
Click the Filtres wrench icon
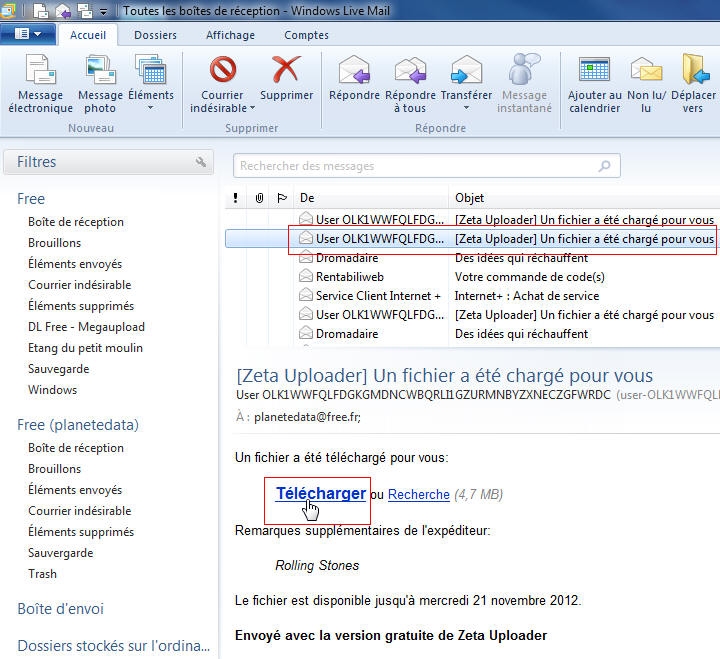click(201, 162)
